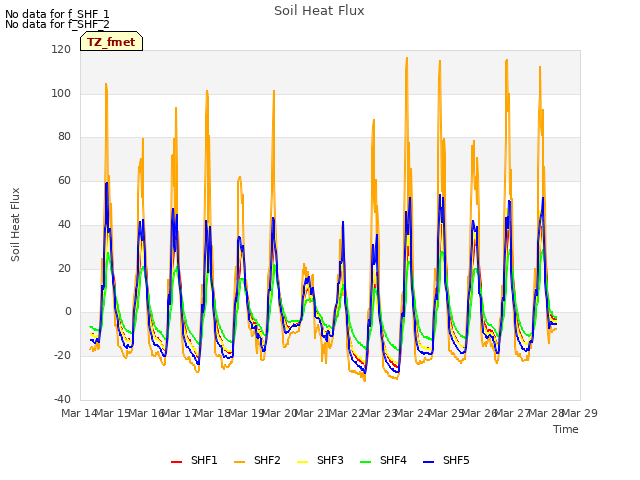The height and width of the screenshot is (480, 640).
Task: Click the vertical Soil Heat Flux axis label
Action: [x=15, y=224]
